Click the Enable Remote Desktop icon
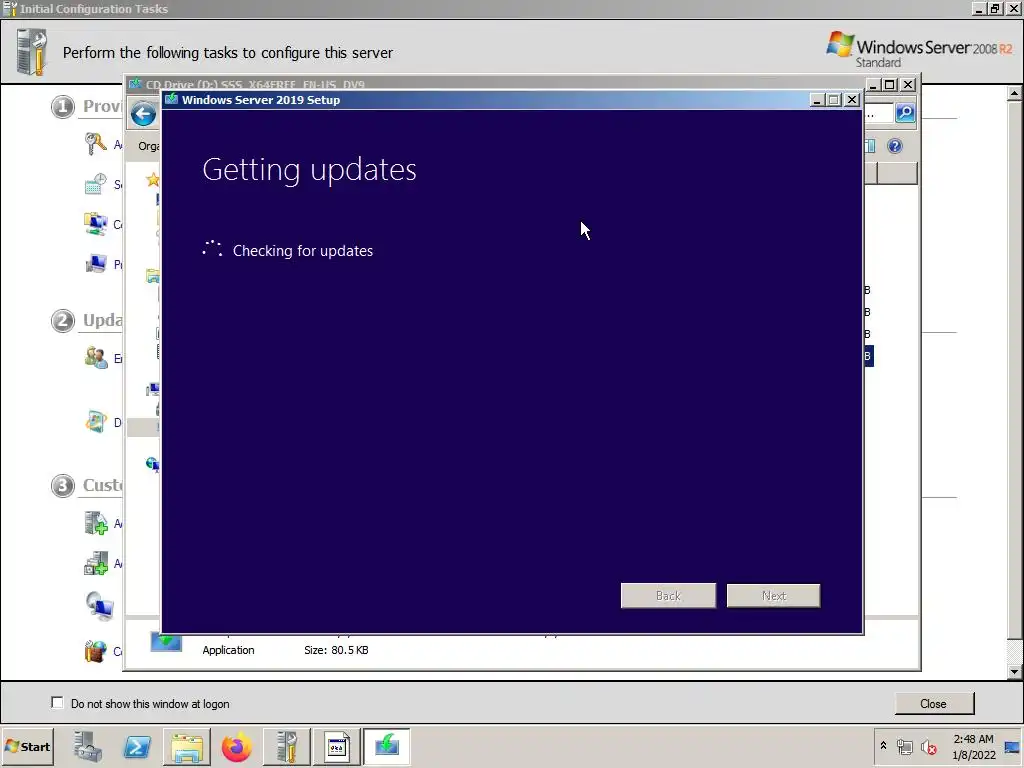 point(99,605)
